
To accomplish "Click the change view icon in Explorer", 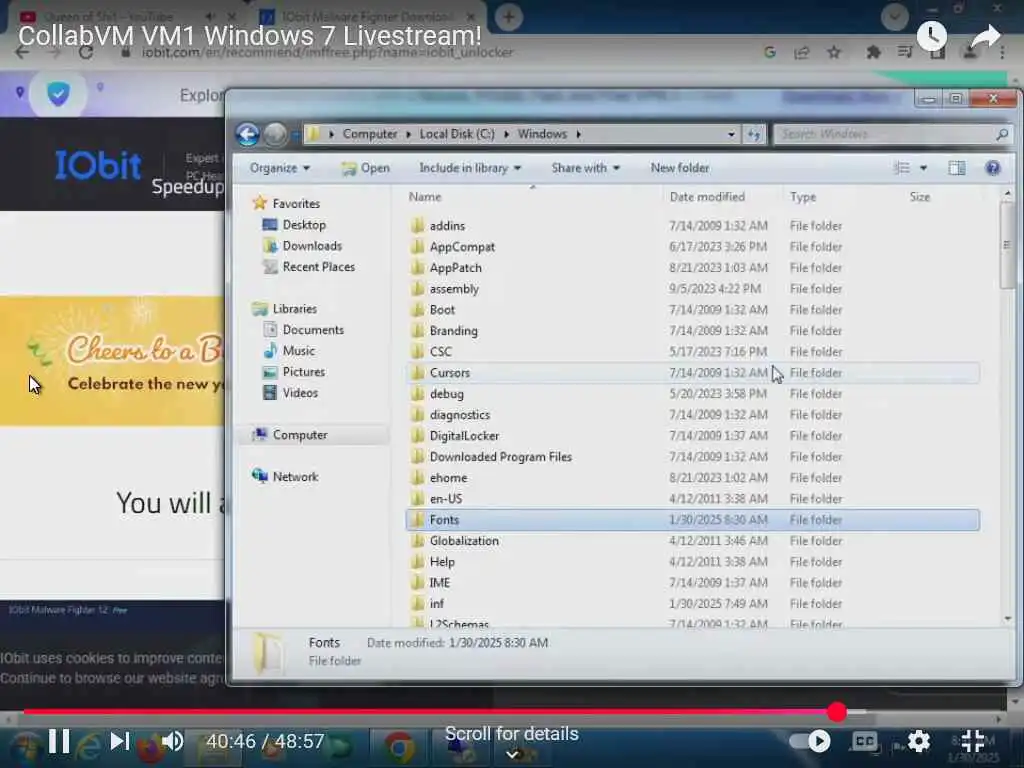I will tap(902, 168).
